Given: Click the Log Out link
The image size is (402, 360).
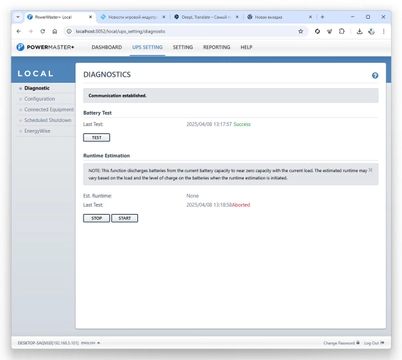Looking at the screenshot, I should tap(374, 343).
